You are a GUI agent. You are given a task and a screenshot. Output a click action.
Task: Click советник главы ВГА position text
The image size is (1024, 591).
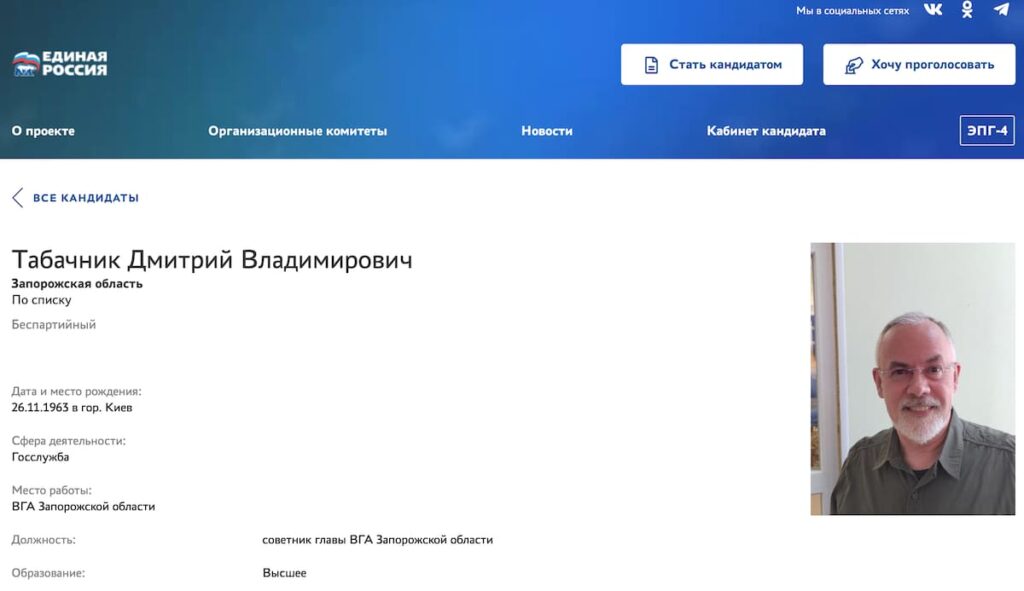(377, 540)
